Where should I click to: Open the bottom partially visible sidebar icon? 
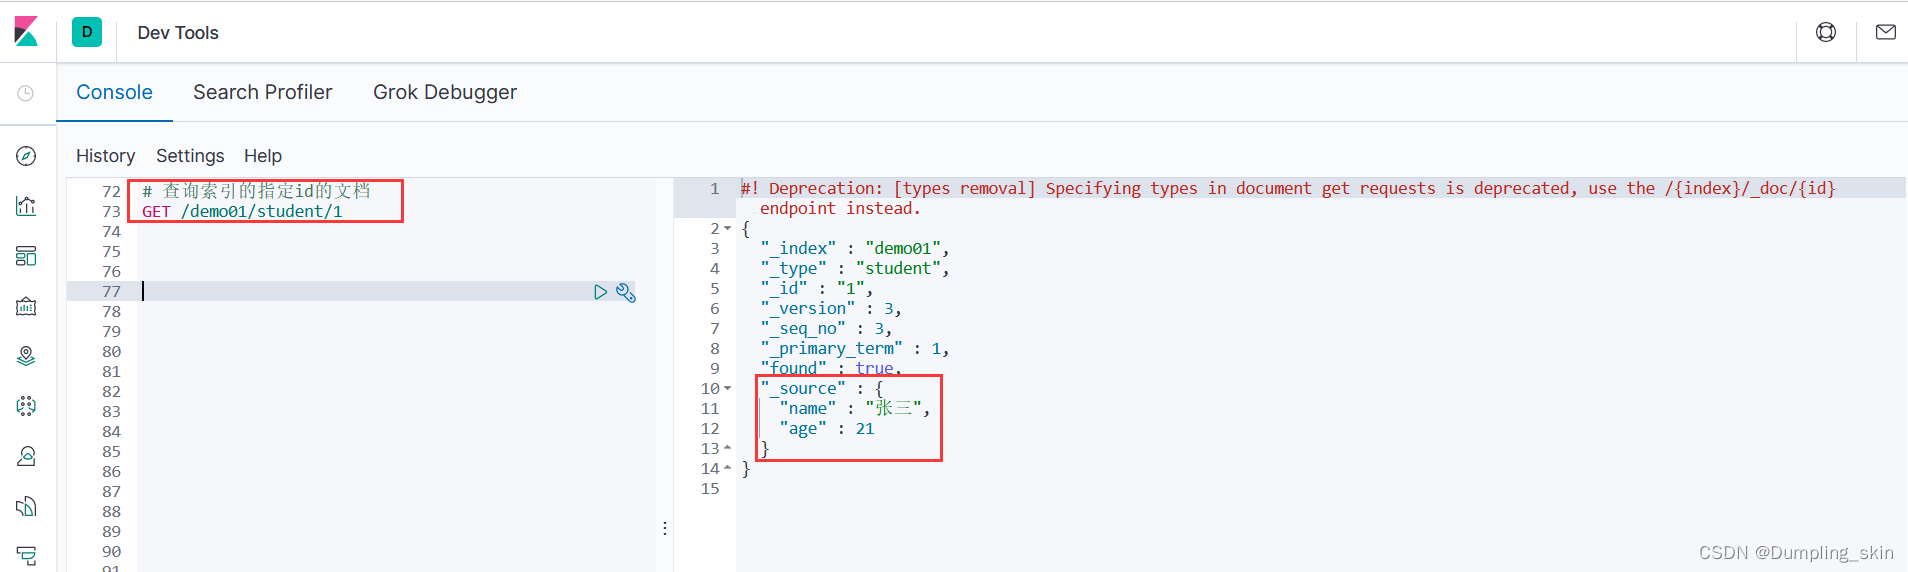(x=27, y=556)
